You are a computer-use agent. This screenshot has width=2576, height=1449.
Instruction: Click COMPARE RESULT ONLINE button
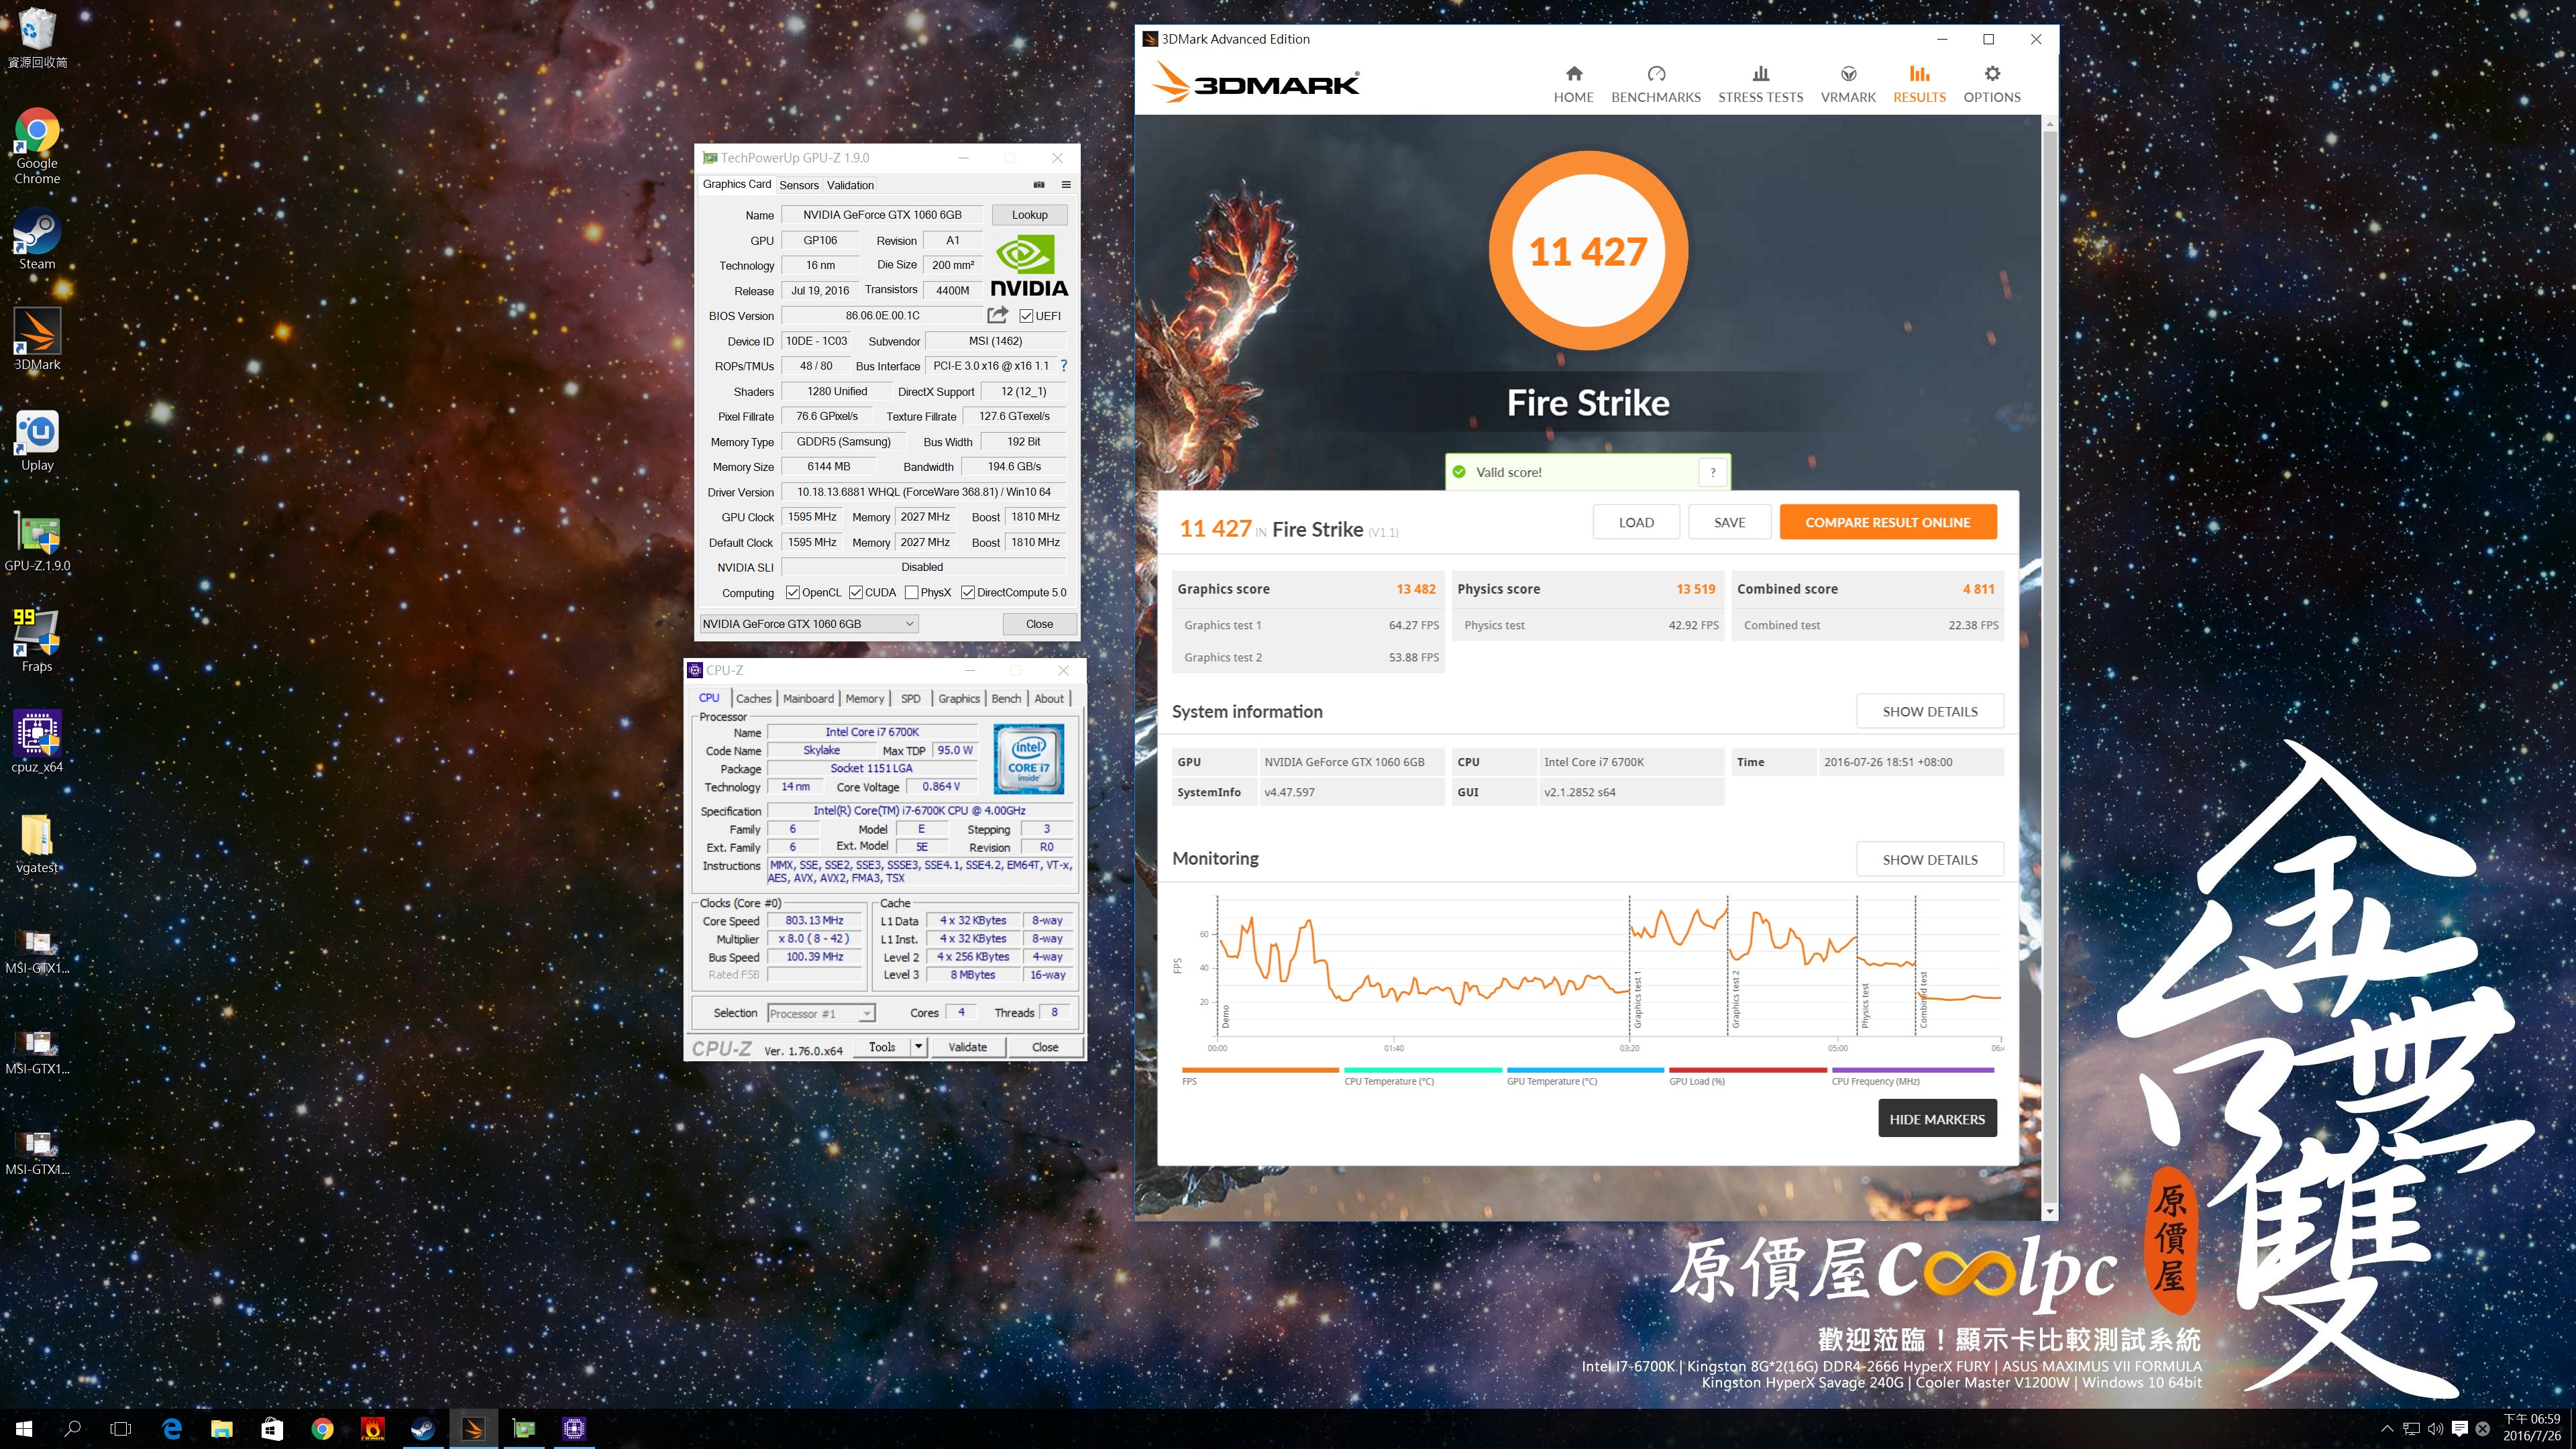pyautogui.click(x=1887, y=522)
